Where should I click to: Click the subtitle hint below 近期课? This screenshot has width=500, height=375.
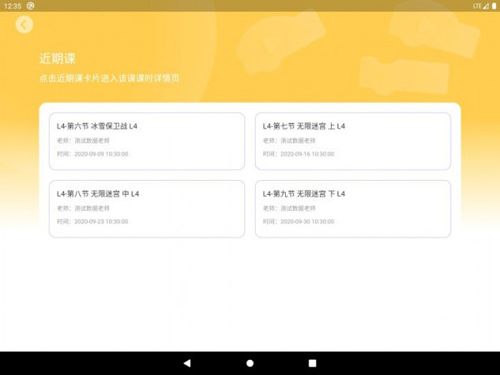(x=110, y=78)
